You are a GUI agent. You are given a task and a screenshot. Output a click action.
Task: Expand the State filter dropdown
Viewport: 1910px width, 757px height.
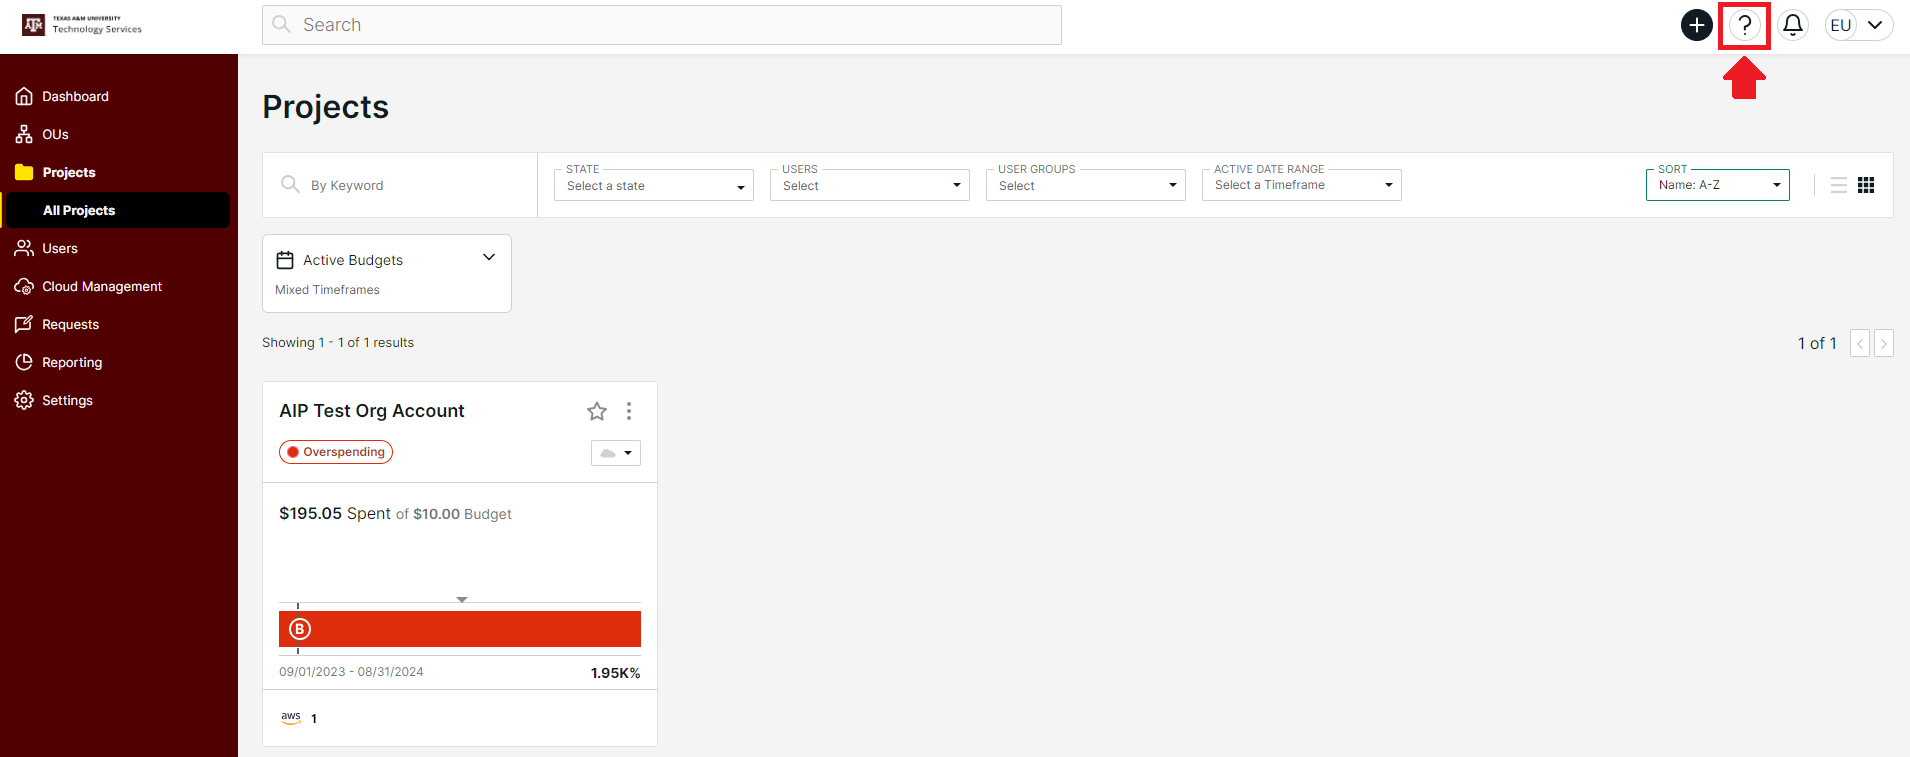click(x=653, y=186)
